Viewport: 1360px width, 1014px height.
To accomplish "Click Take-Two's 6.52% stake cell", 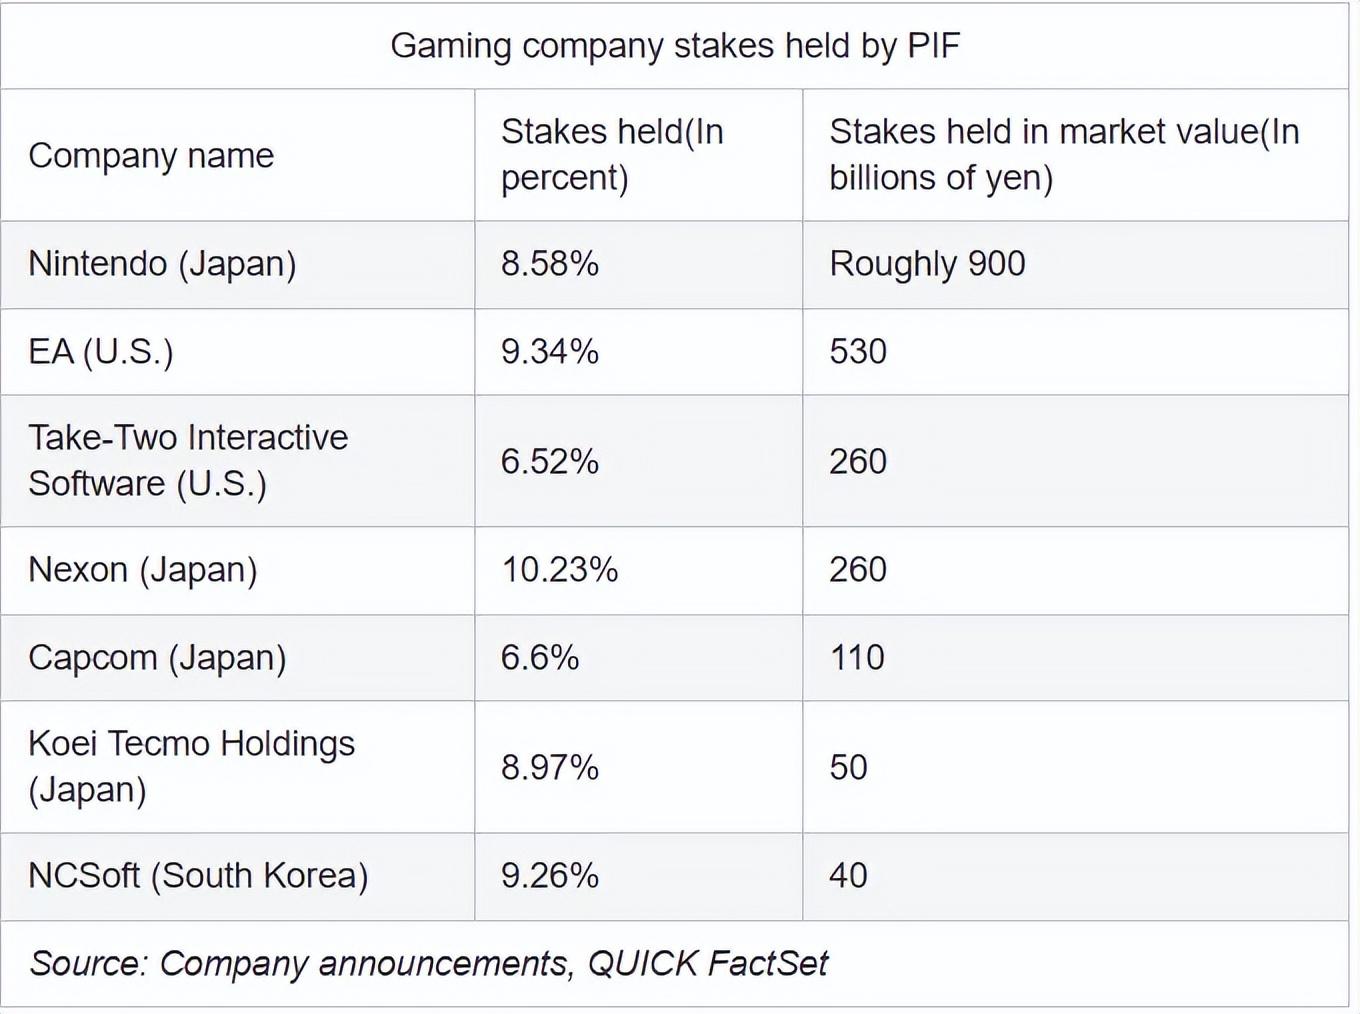I will pyautogui.click(x=550, y=462).
